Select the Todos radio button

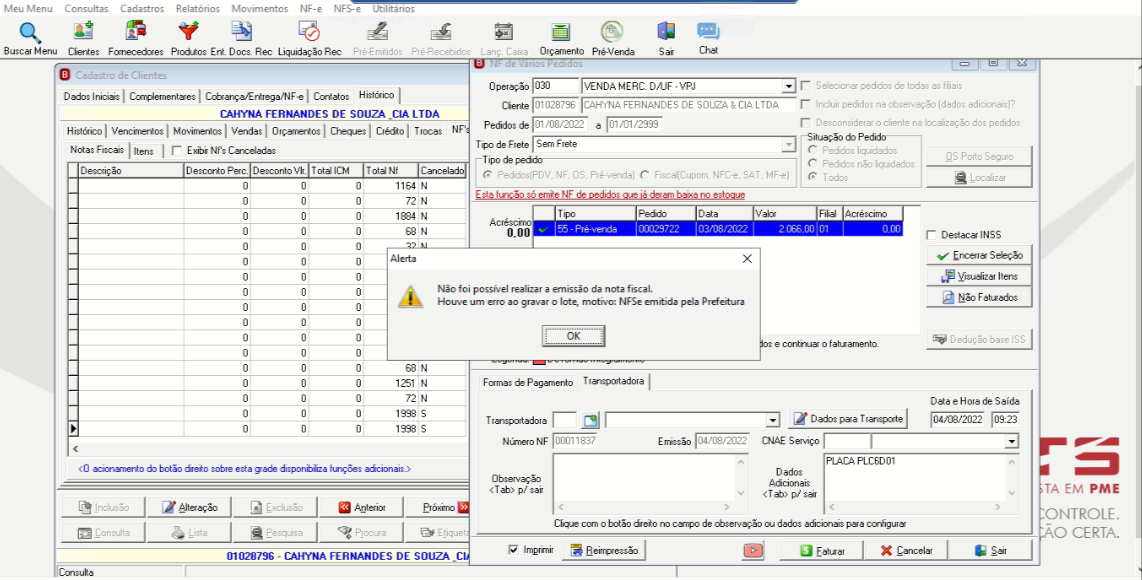pyautogui.click(x=813, y=177)
